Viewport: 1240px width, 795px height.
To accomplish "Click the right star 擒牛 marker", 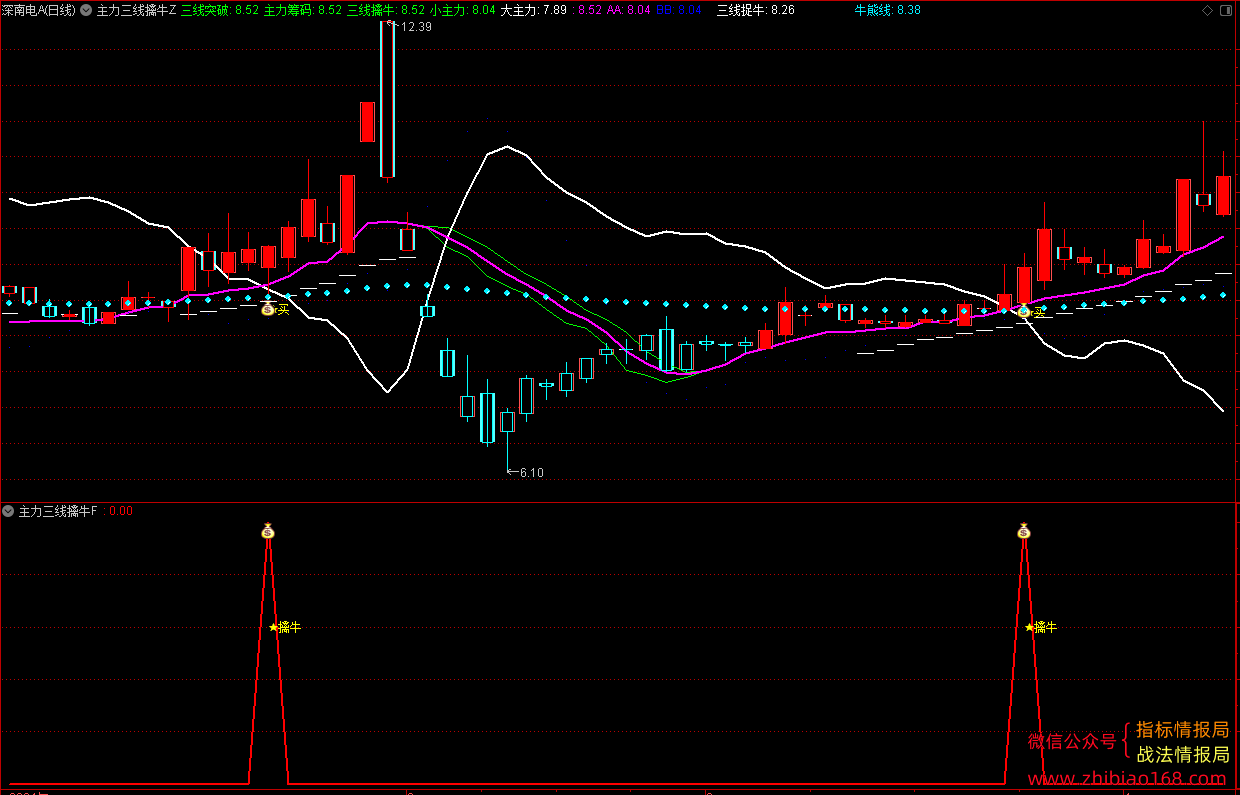I will (x=1041, y=627).
